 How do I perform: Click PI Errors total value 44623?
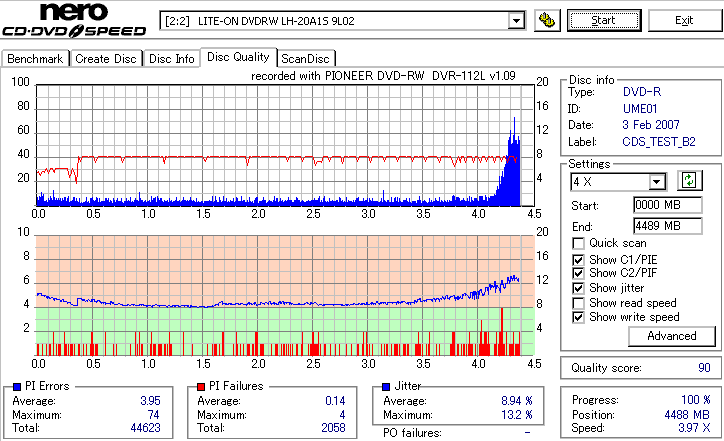[145, 428]
